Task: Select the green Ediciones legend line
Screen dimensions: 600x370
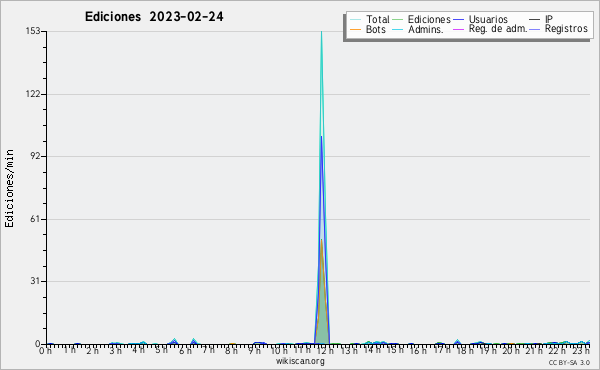Action: (398, 20)
